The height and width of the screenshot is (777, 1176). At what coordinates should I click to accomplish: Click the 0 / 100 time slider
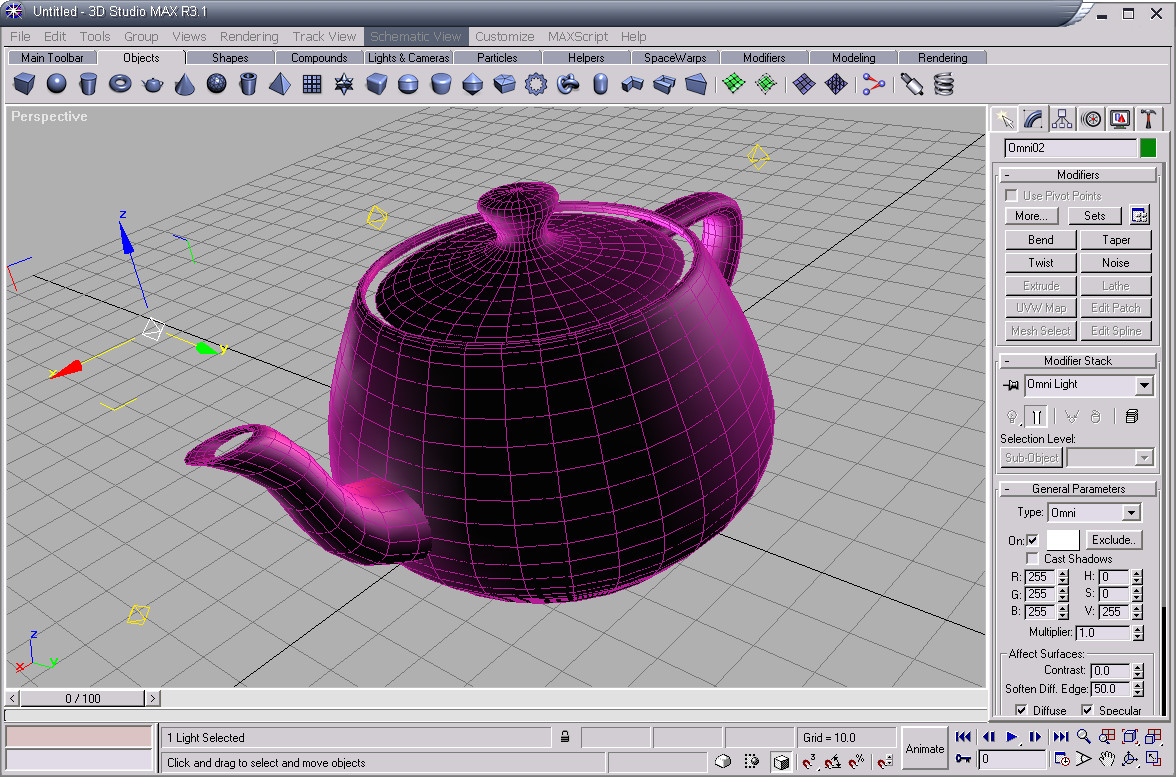(x=82, y=698)
